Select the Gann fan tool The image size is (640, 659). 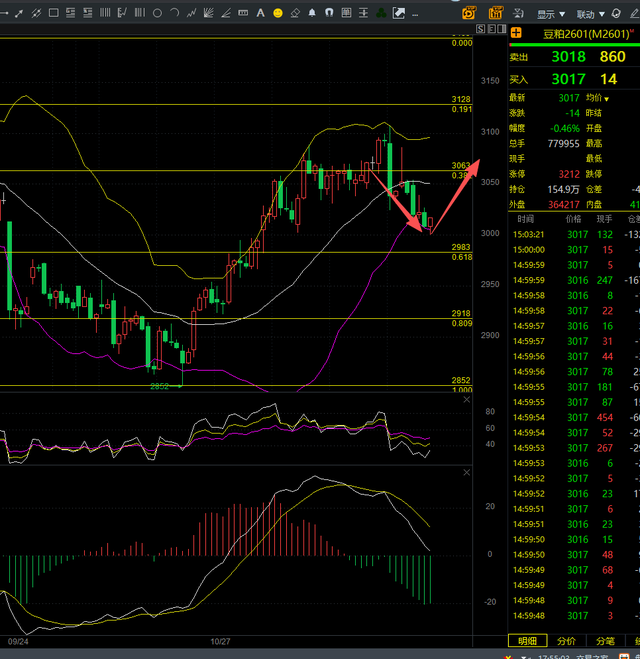[208, 13]
